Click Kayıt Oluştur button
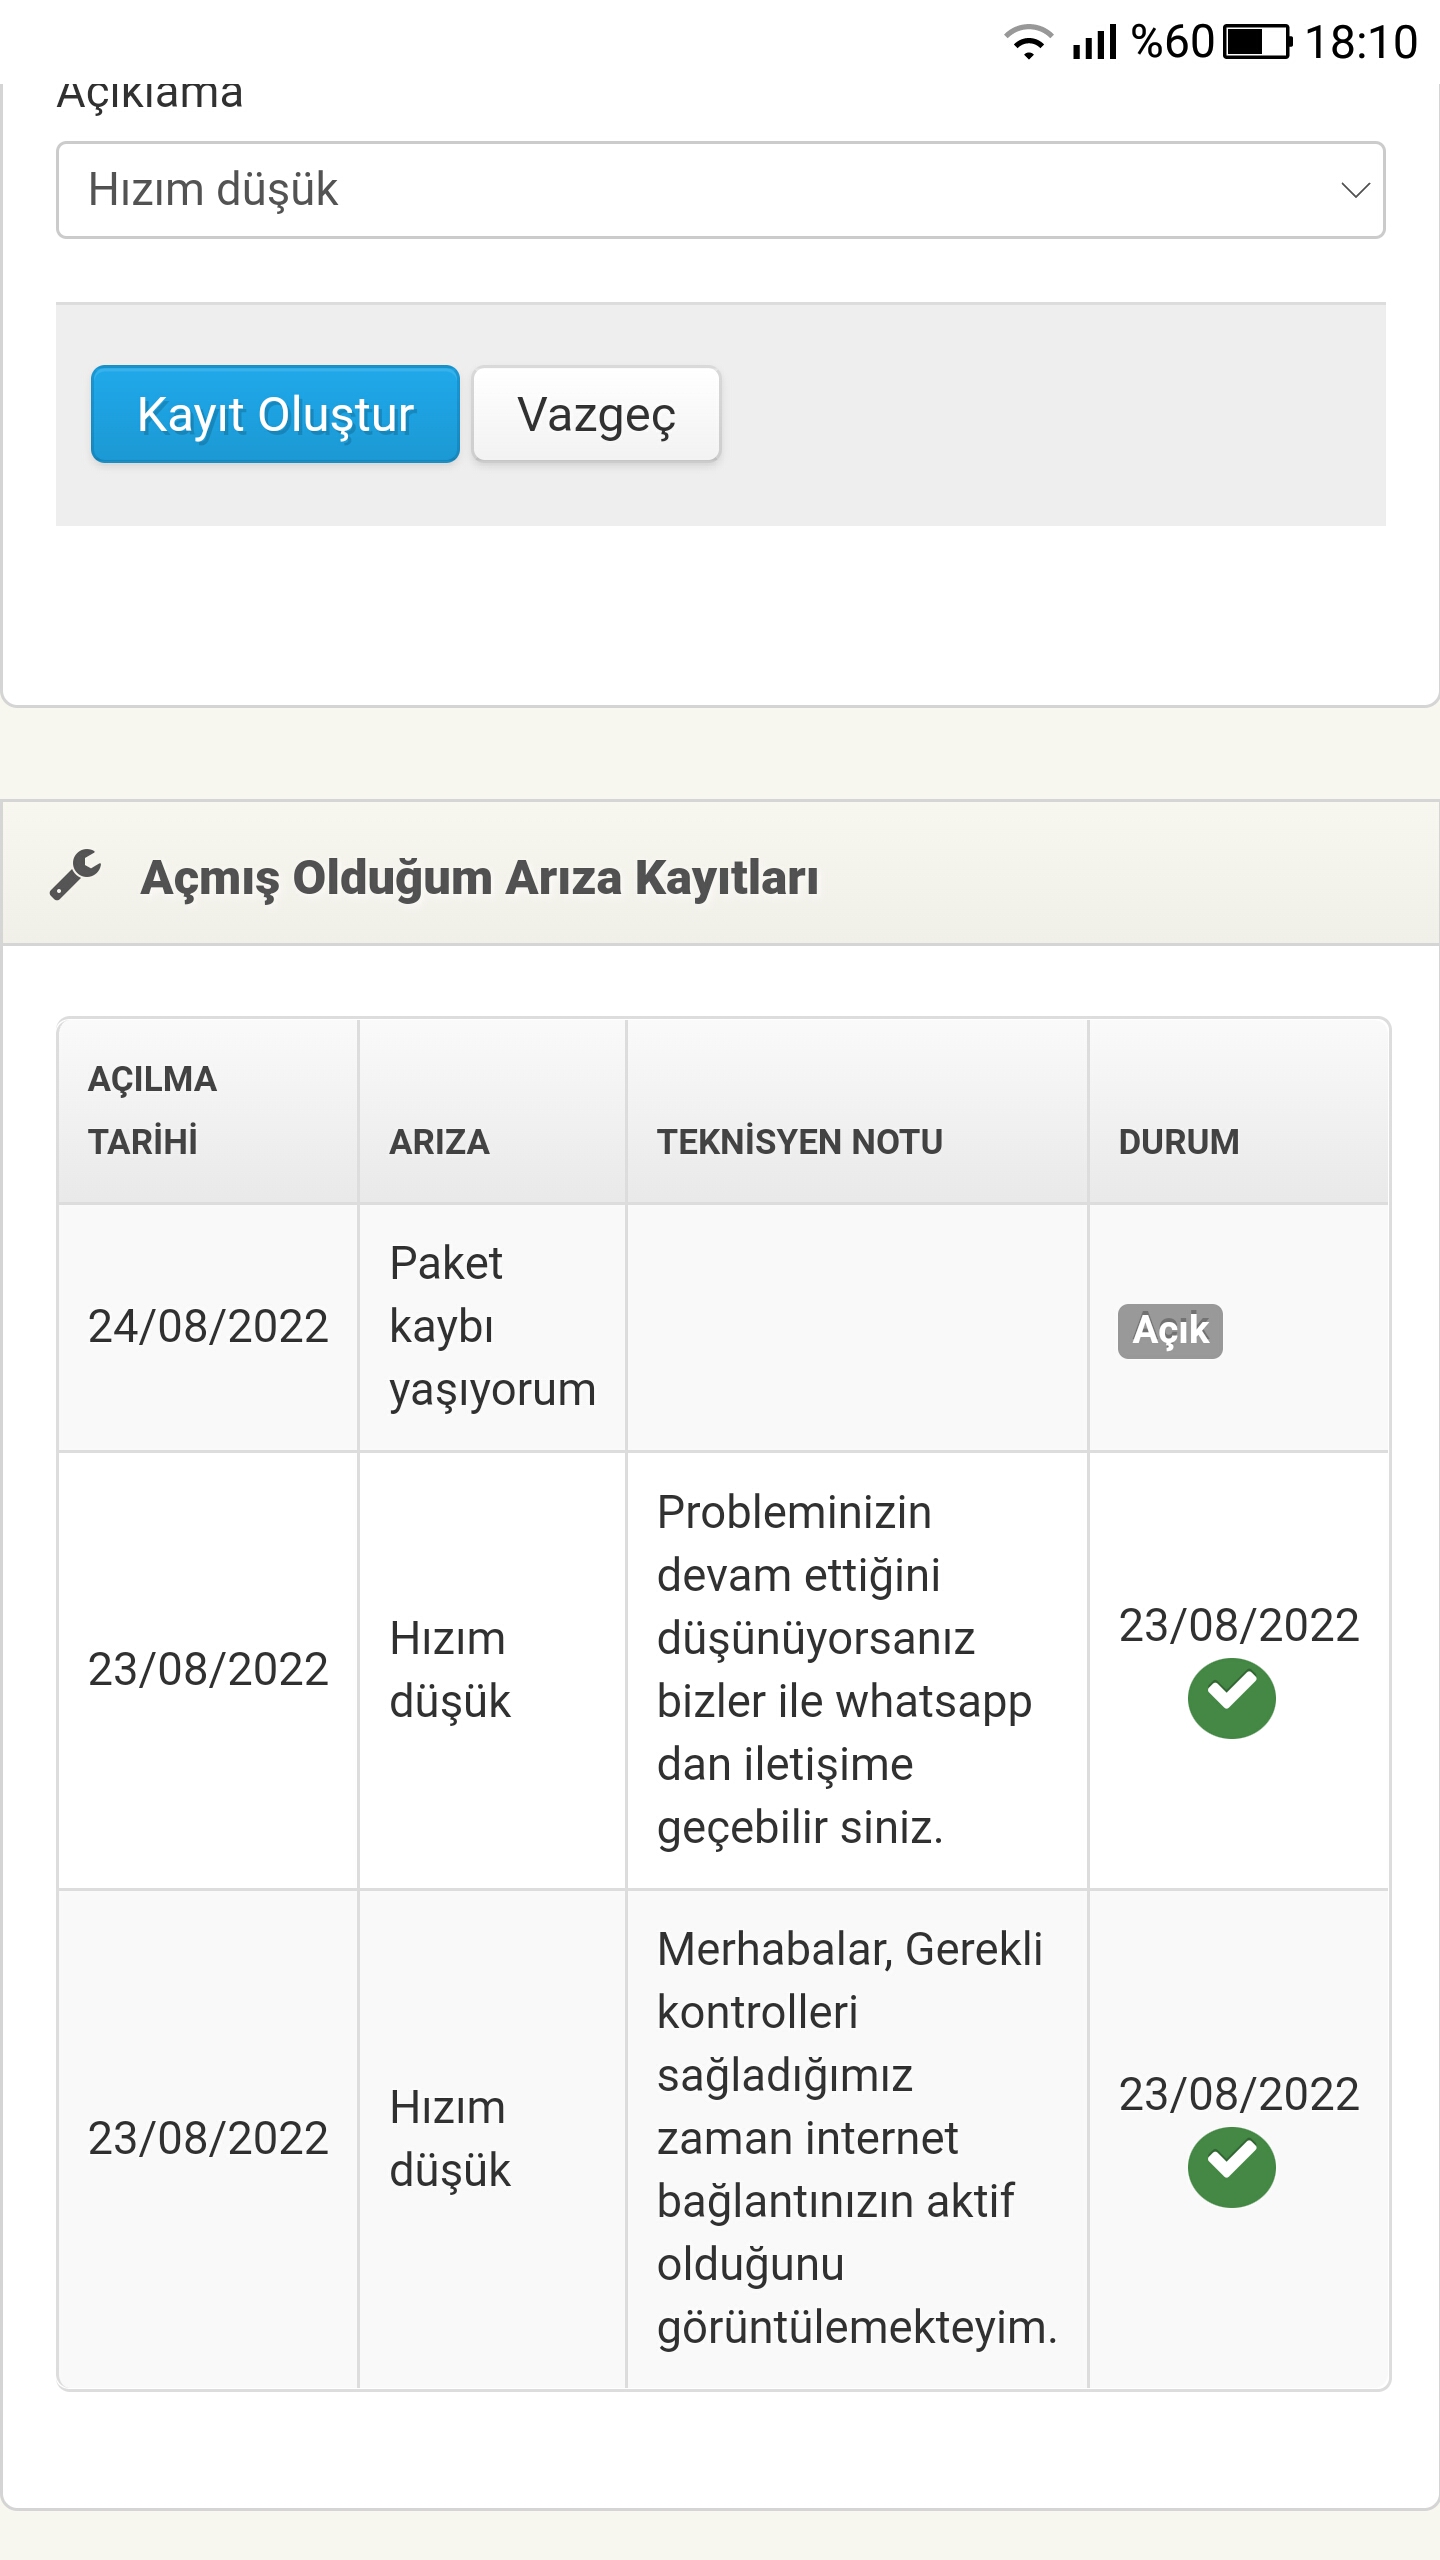This screenshot has width=1440, height=2560. pyautogui.click(x=275, y=414)
